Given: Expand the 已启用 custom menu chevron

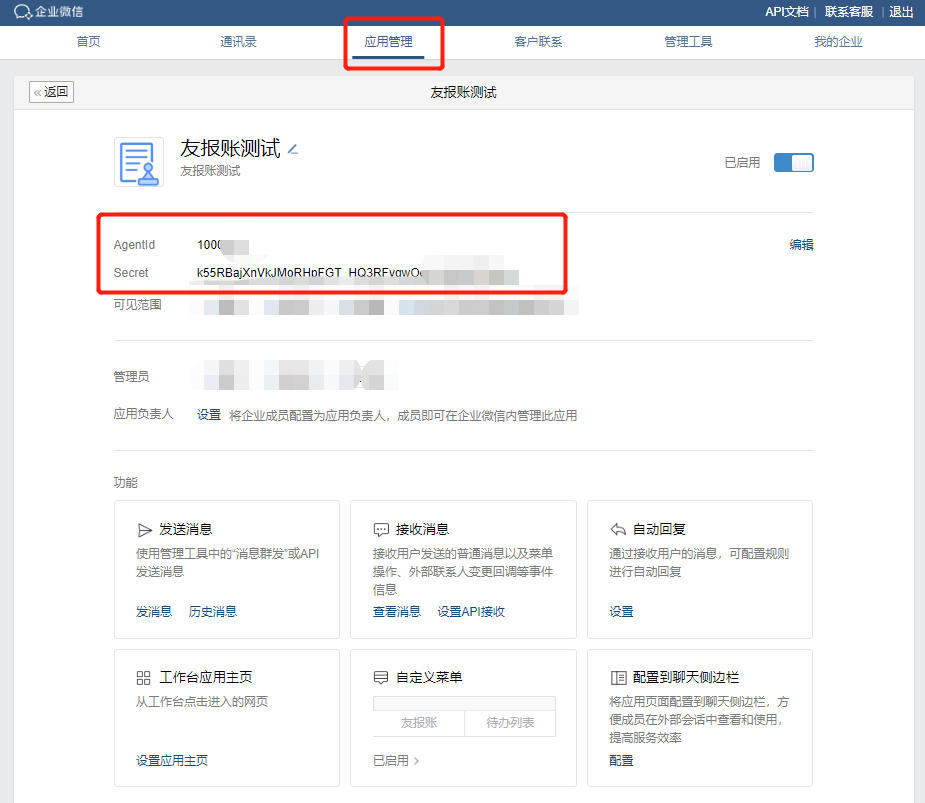Looking at the screenshot, I should coord(416,761).
